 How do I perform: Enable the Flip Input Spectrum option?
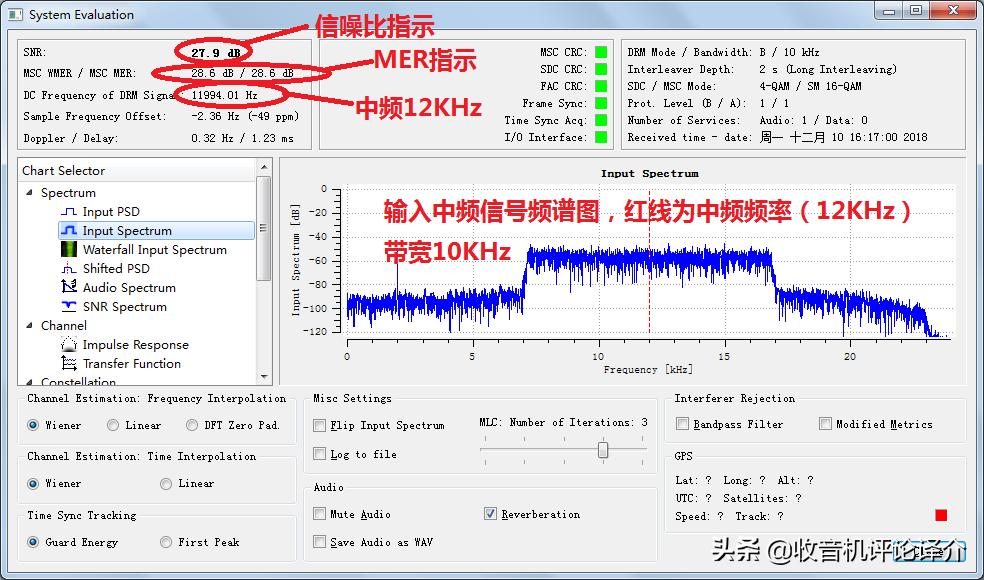pos(319,425)
